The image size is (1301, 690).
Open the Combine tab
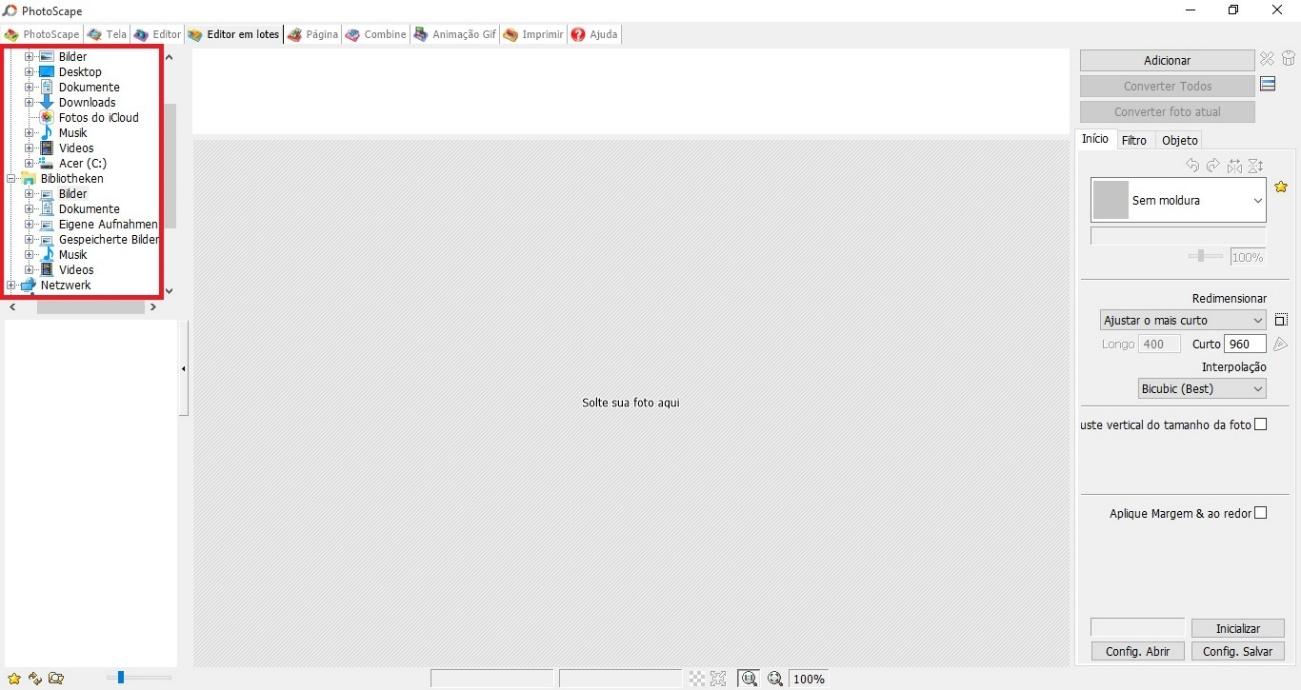375,34
